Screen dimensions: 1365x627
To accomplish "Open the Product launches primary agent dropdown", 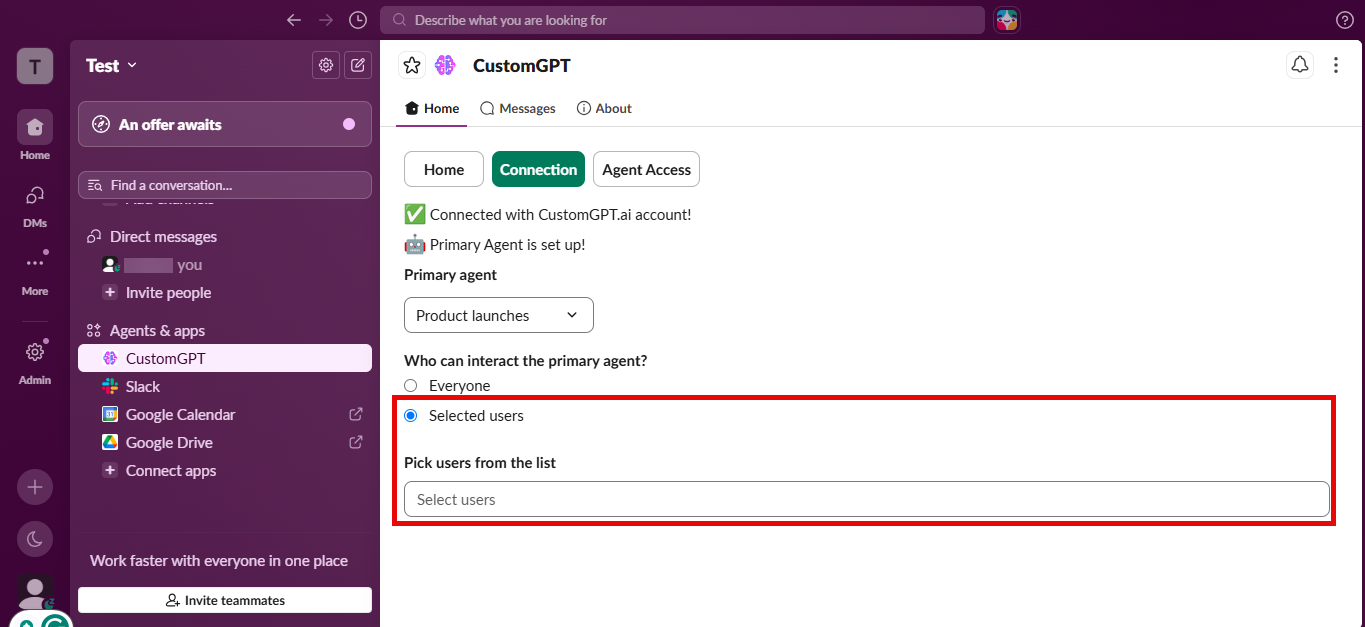I will pos(499,315).
